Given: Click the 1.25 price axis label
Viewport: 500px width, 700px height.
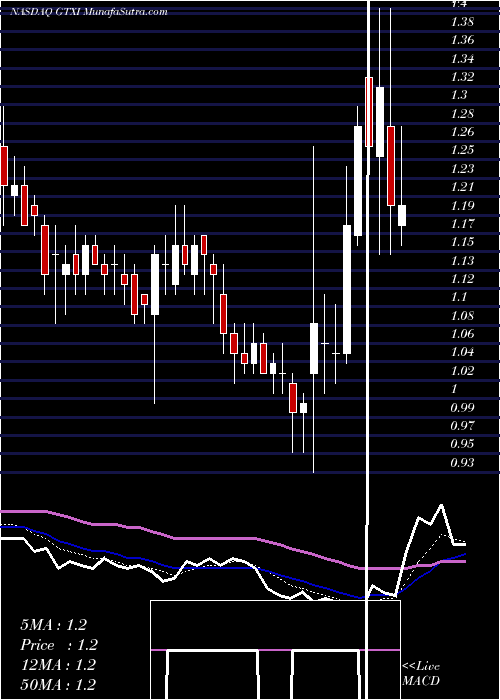Looking at the screenshot, I should point(462,150).
